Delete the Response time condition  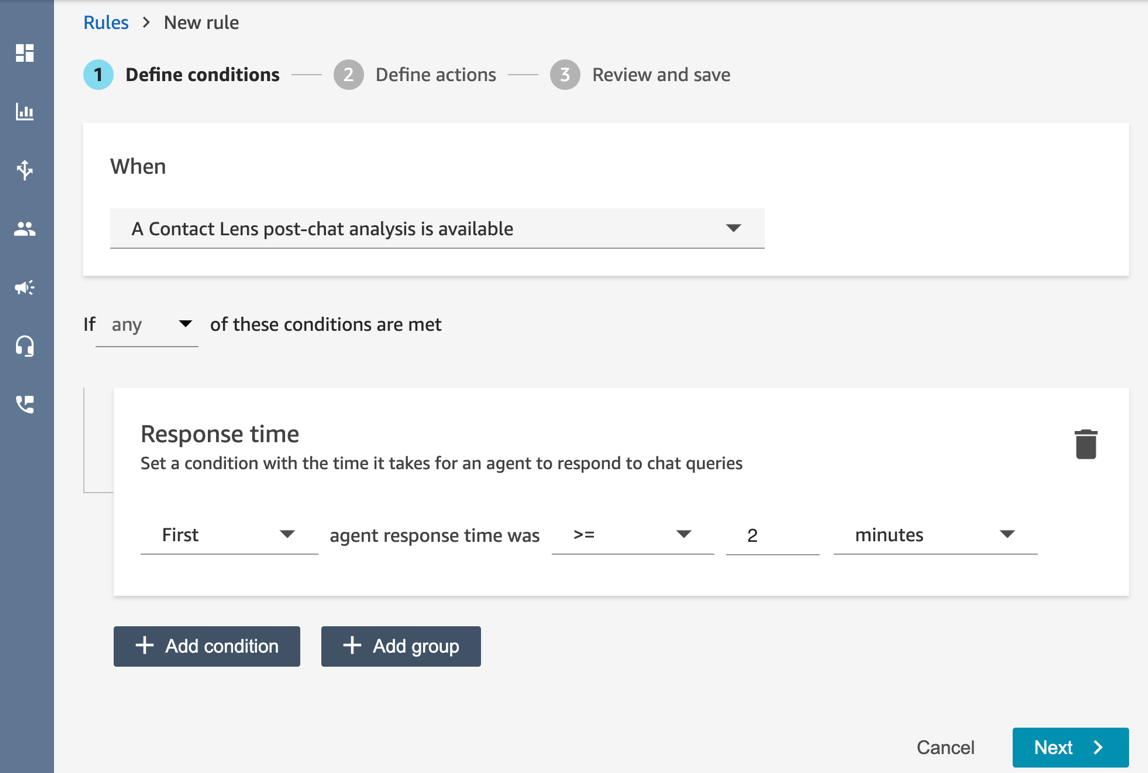coord(1085,444)
